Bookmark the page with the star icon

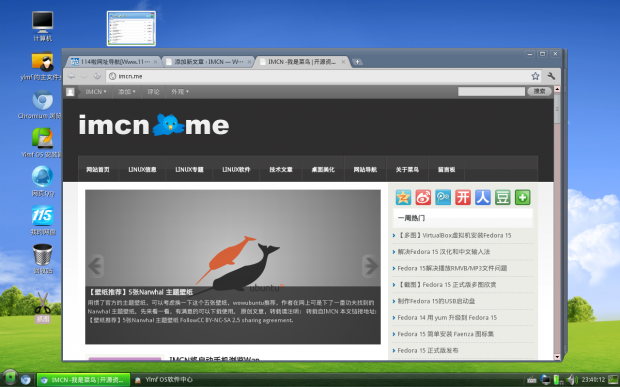[x=535, y=76]
